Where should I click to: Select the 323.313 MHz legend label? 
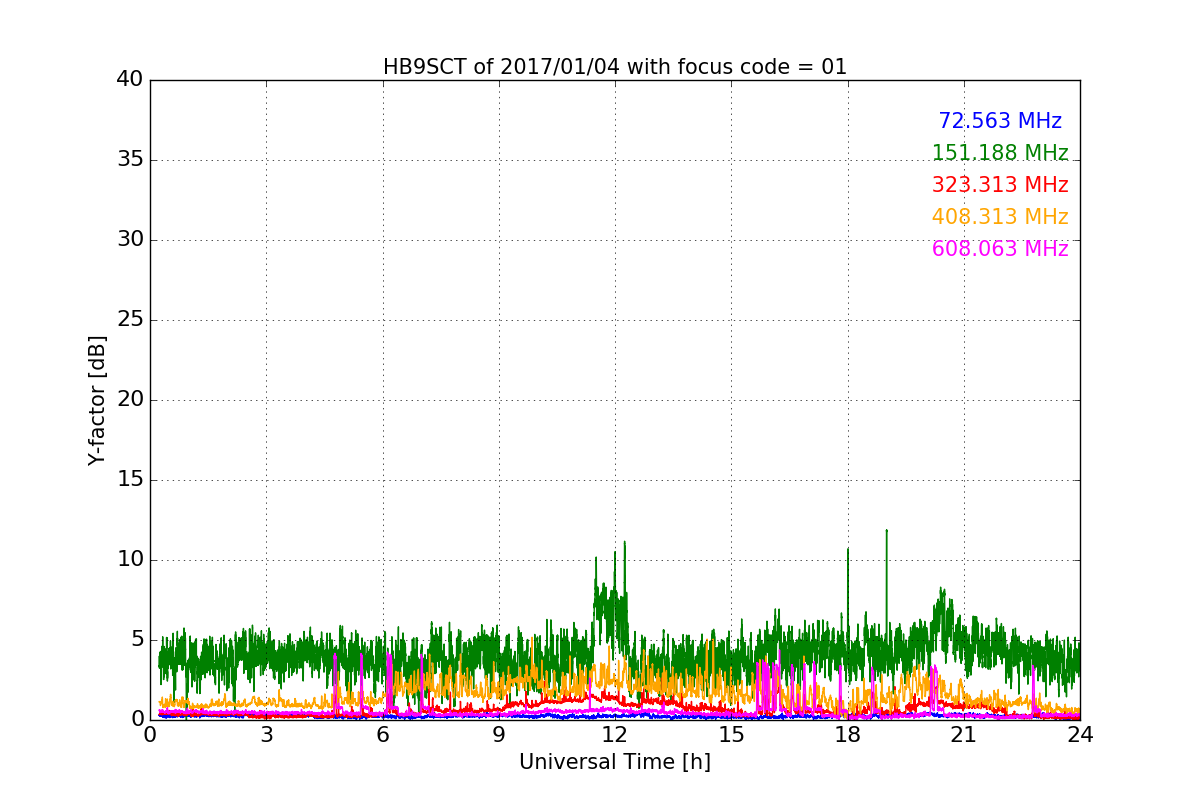(1000, 185)
